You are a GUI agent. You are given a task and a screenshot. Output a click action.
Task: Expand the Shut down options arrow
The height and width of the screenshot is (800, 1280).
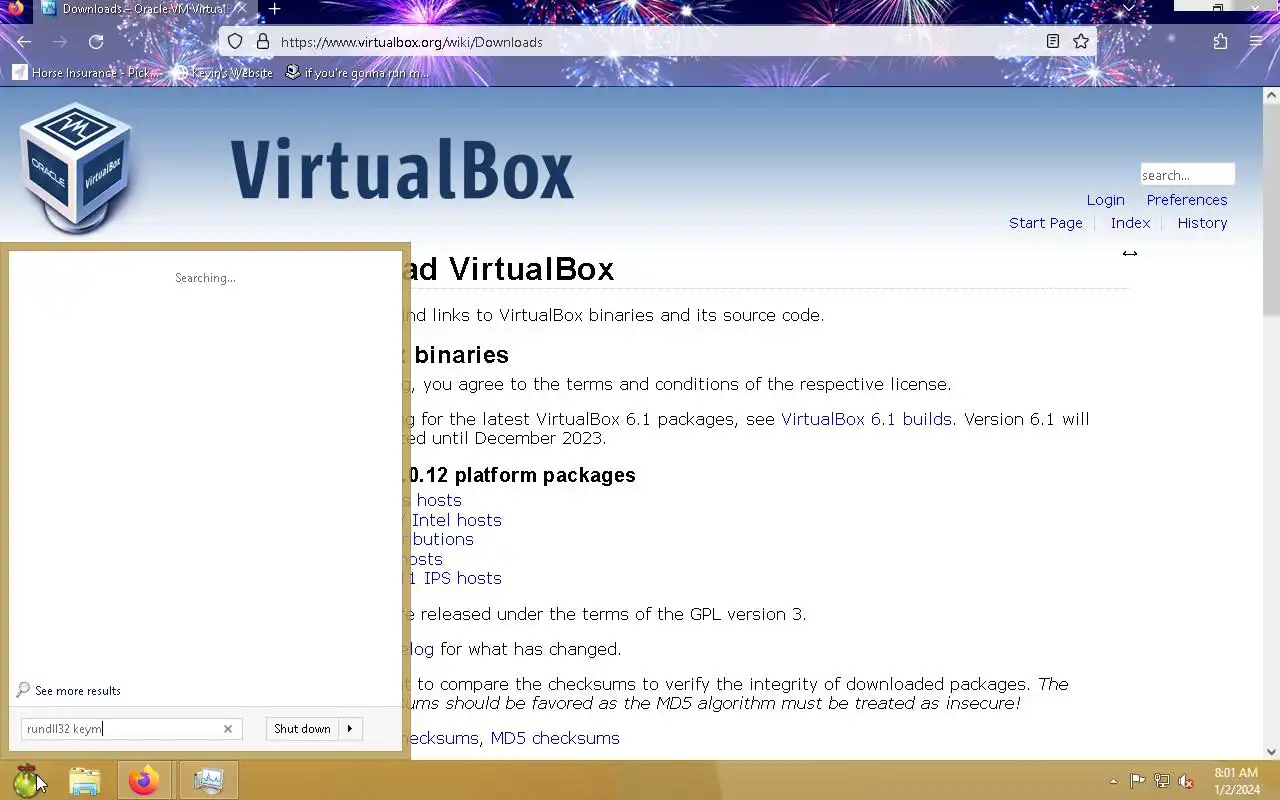(350, 729)
